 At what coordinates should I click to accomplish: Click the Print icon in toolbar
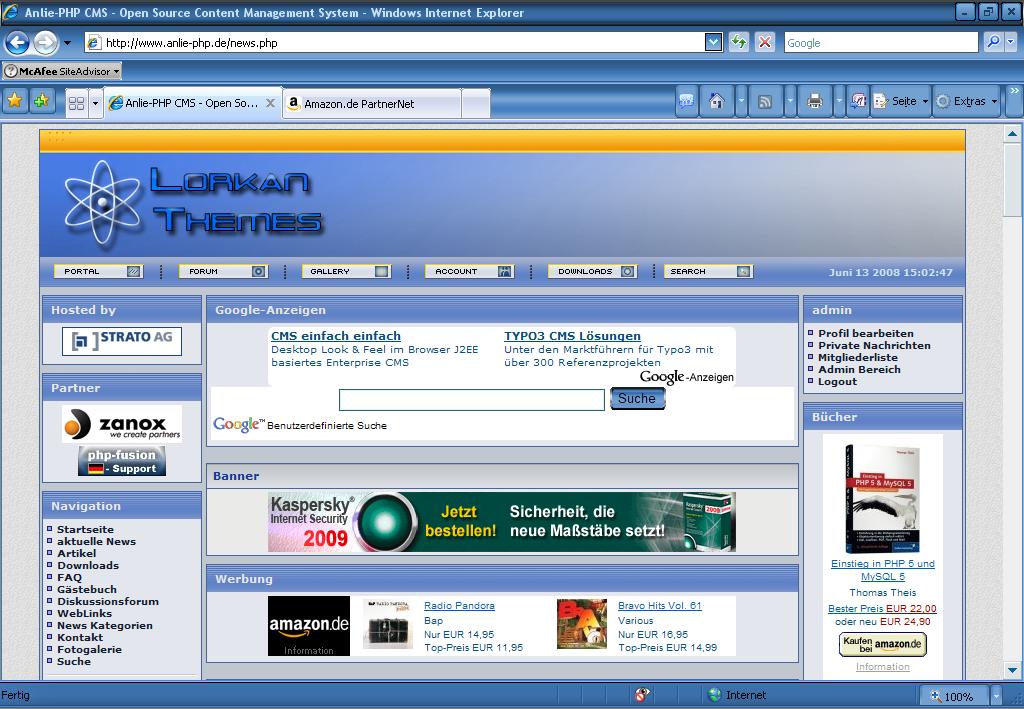pos(814,101)
